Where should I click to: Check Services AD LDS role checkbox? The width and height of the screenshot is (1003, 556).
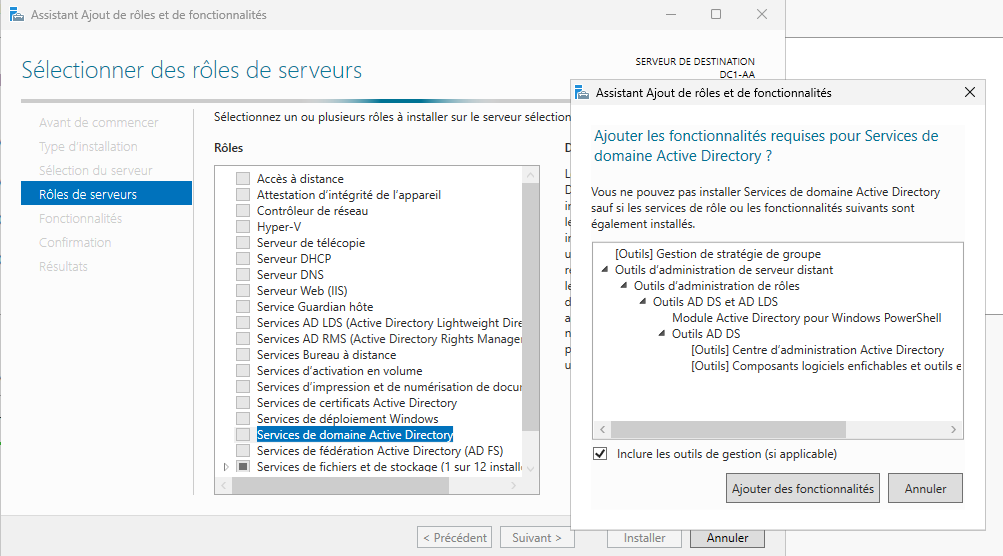243,322
